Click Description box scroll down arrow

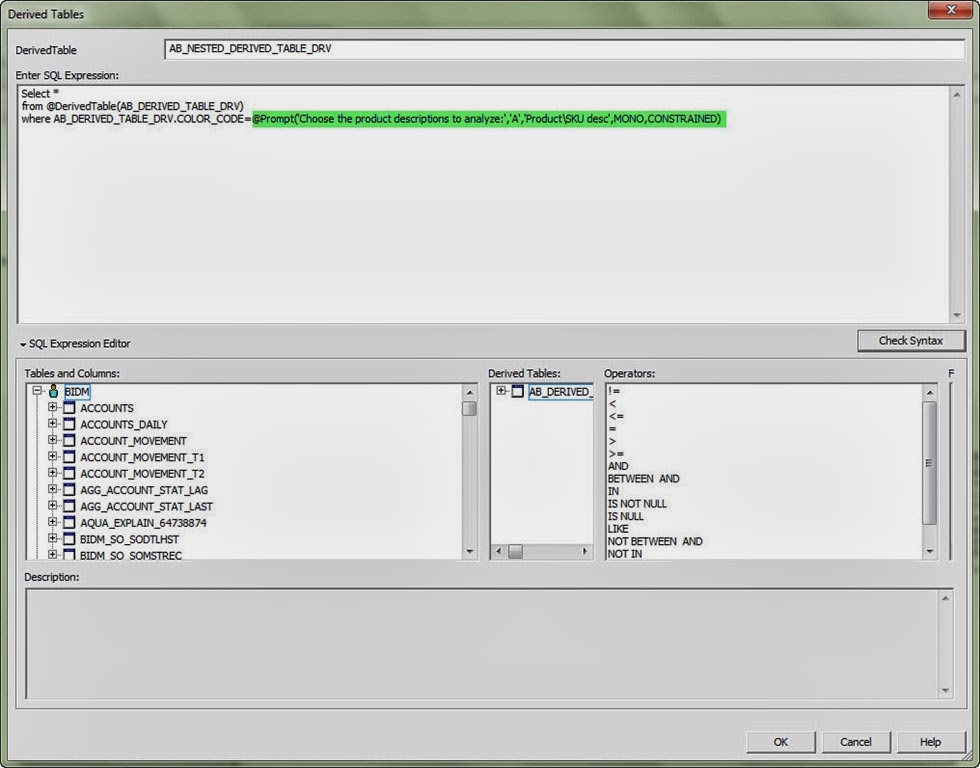coord(945,691)
